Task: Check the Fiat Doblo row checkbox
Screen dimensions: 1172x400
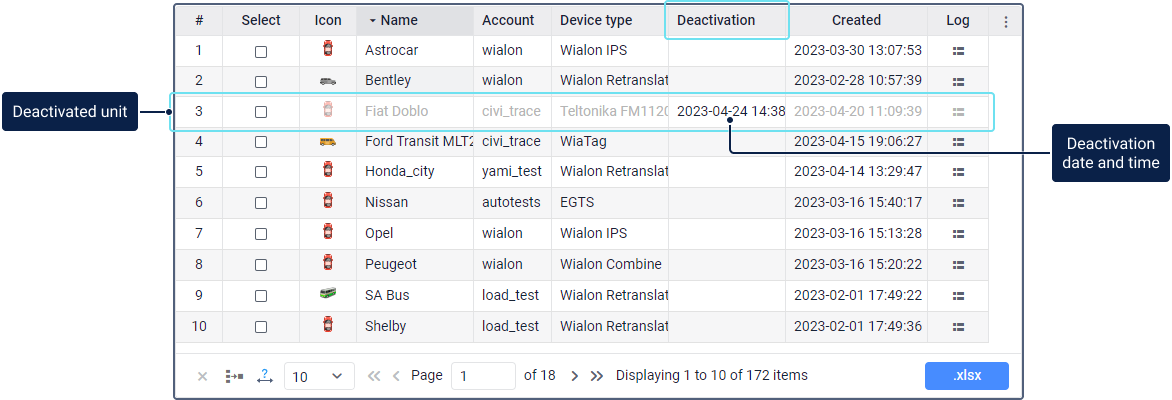Action: [261, 112]
